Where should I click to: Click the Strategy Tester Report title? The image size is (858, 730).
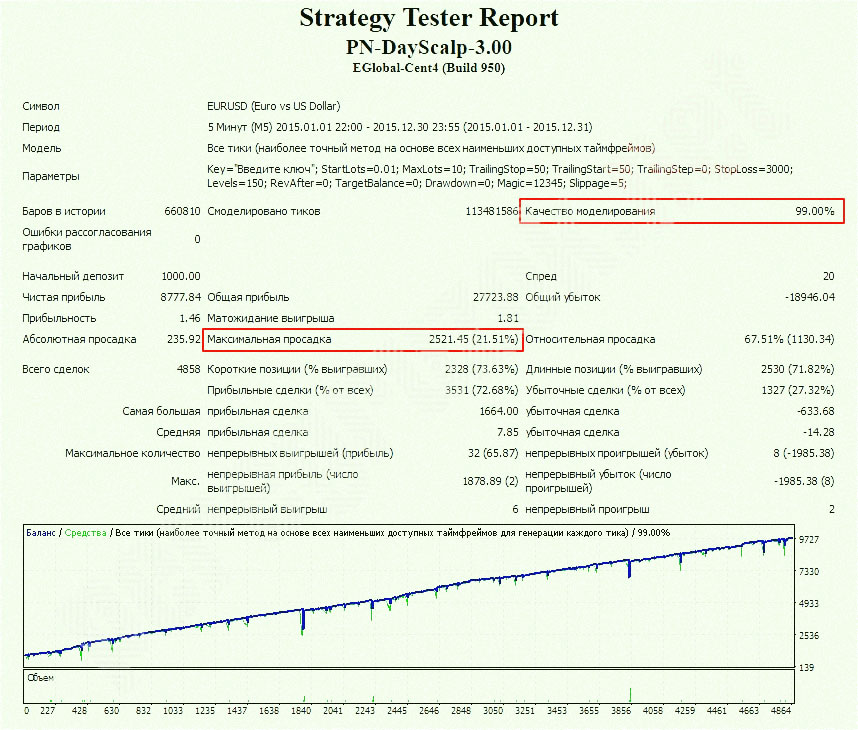(428, 18)
